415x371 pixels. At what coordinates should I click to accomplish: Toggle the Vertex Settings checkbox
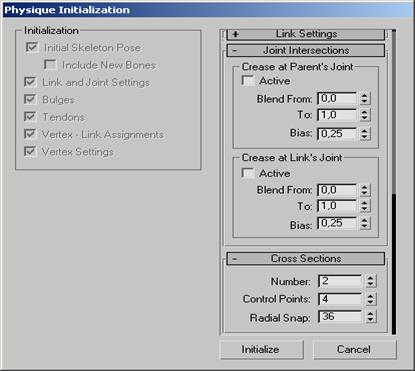[x=30, y=152]
